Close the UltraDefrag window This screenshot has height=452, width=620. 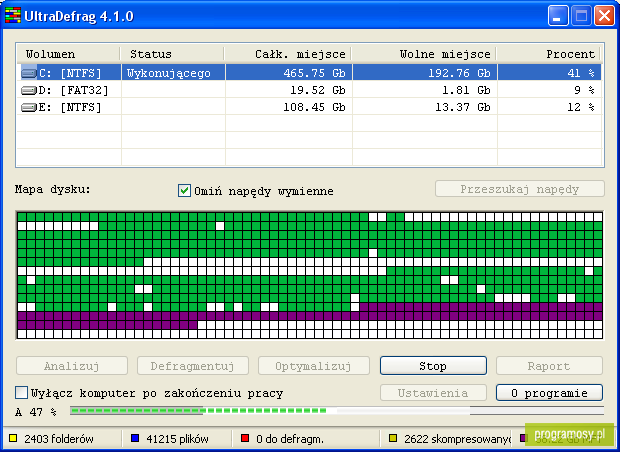pyautogui.click(x=605, y=16)
